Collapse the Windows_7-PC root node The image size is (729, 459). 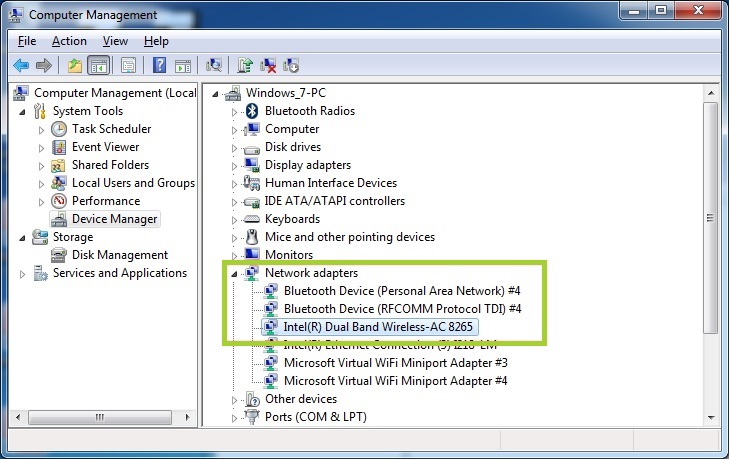point(215,94)
